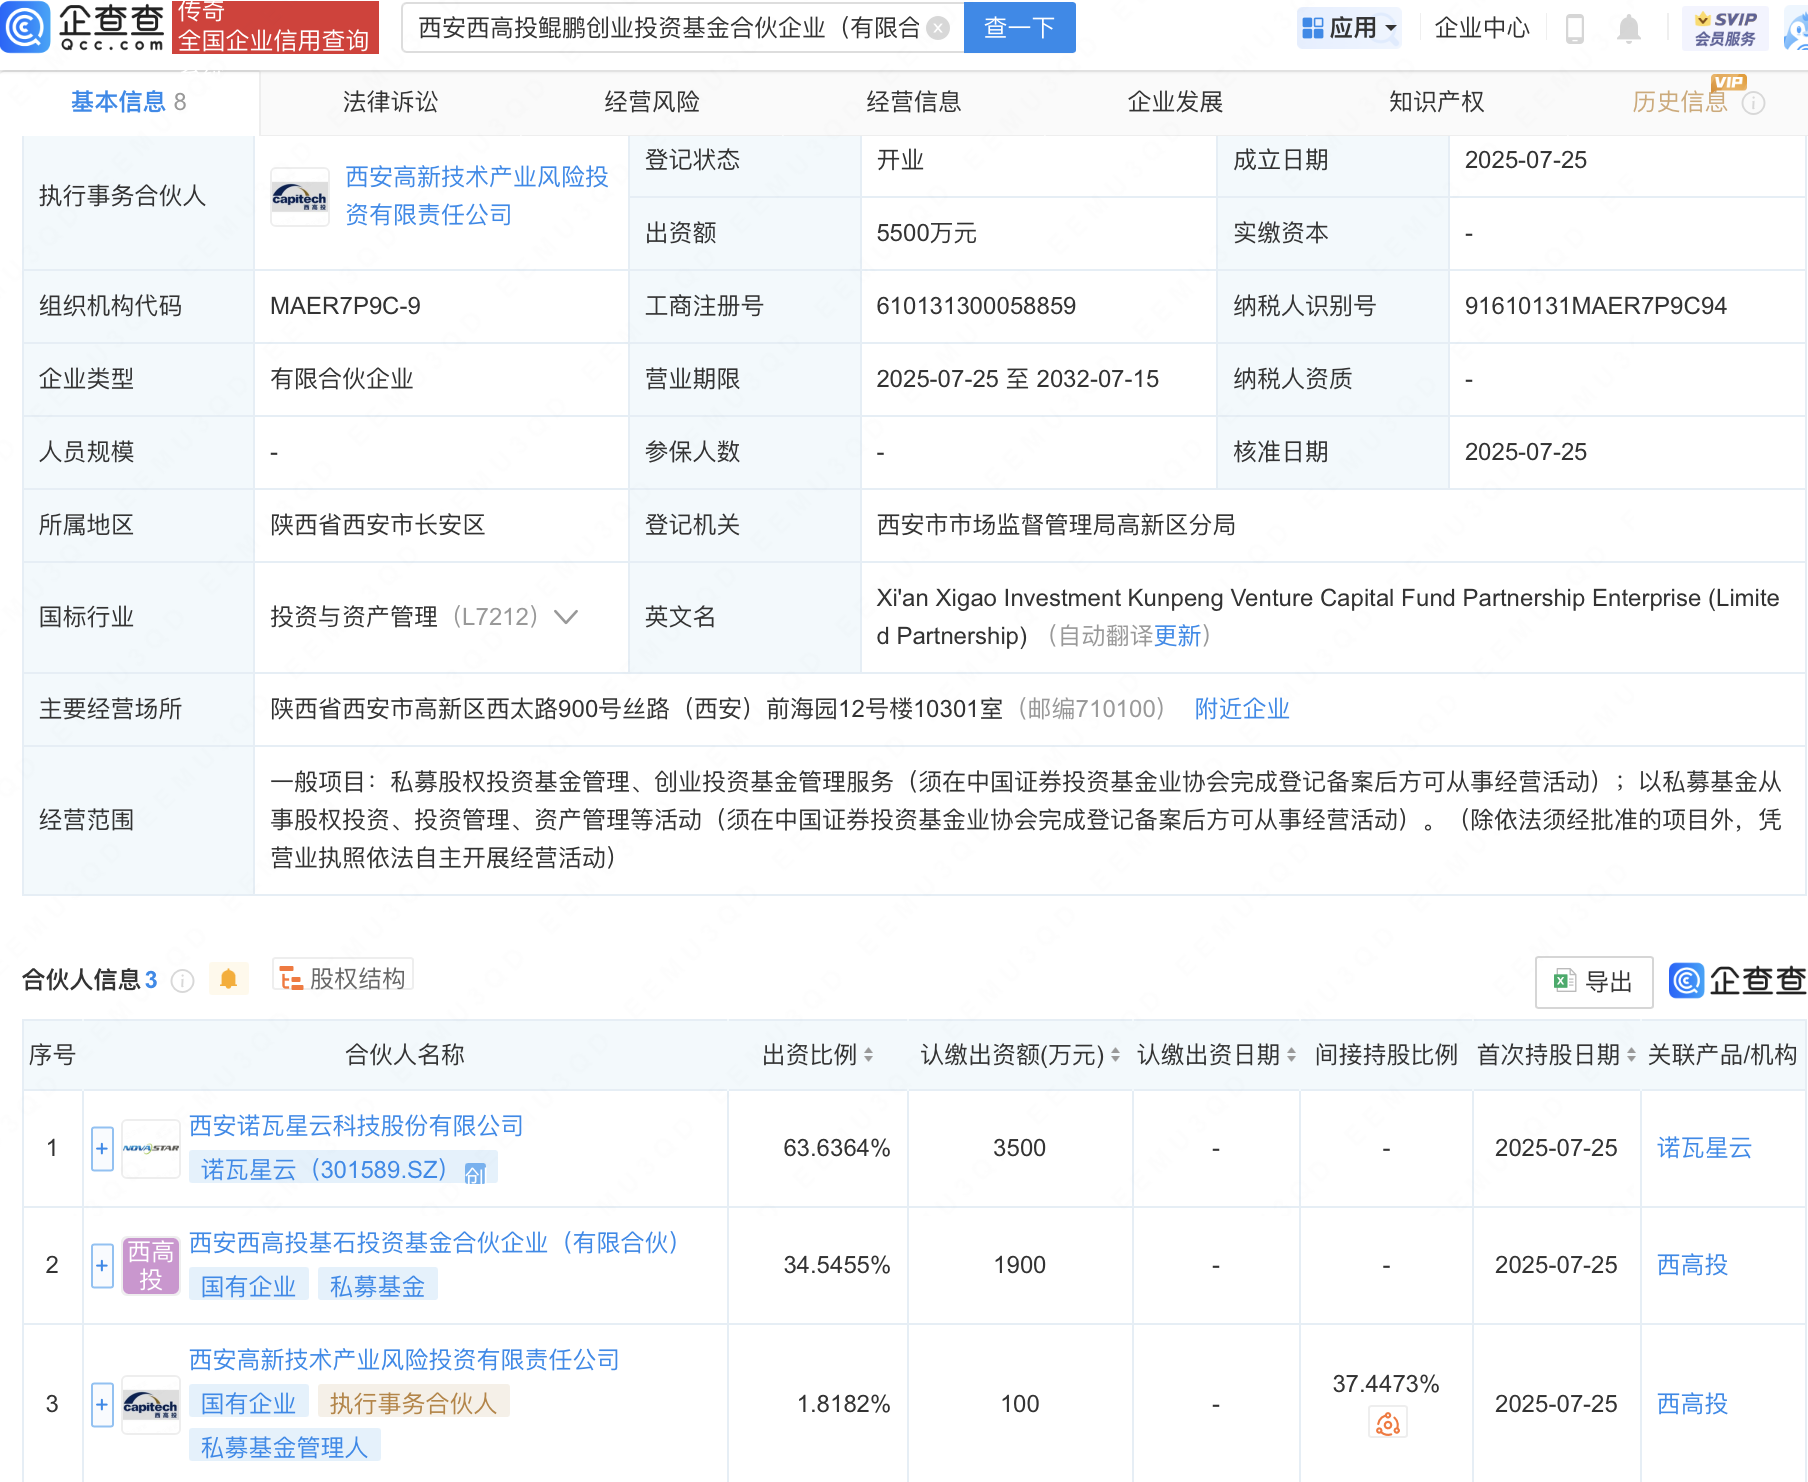This screenshot has width=1808, height=1482.
Task: Open Capitech logo in partner row 3
Action: click(151, 1404)
